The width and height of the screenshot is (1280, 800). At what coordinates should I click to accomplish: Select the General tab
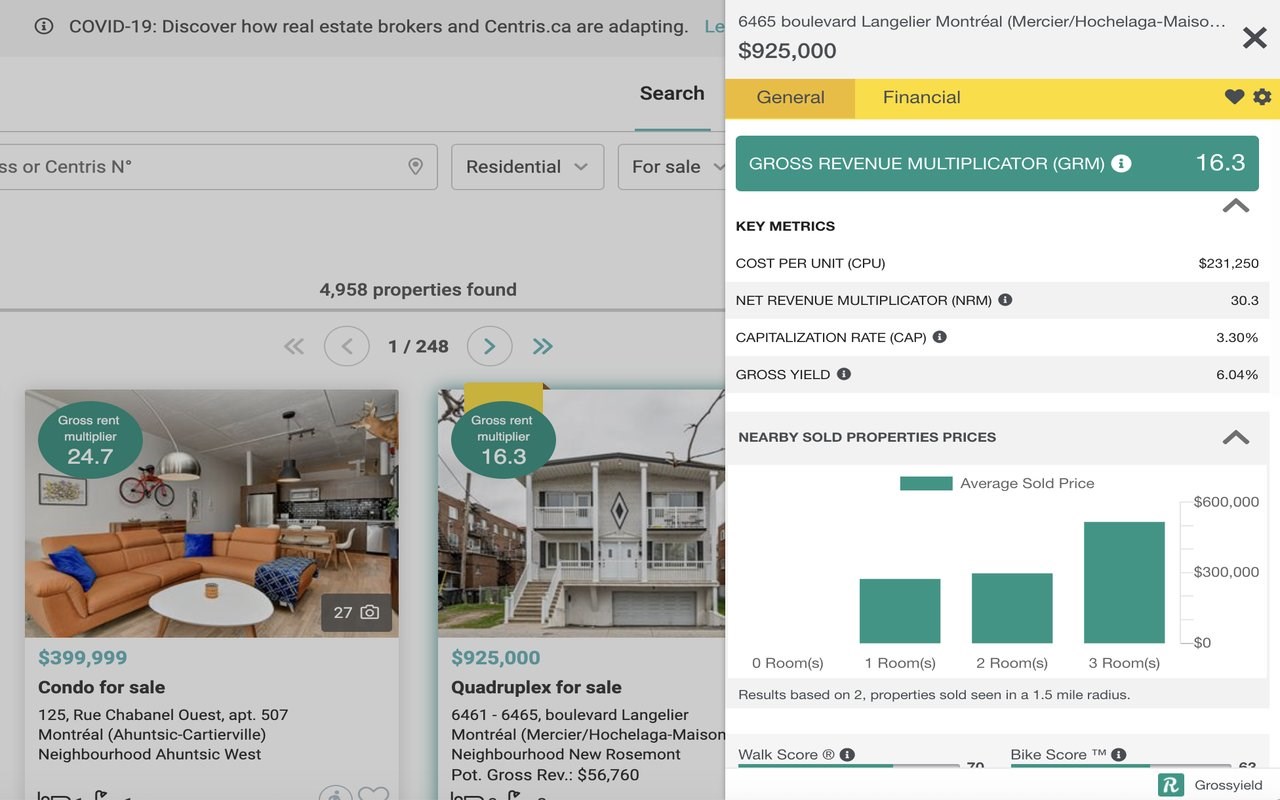[790, 98]
